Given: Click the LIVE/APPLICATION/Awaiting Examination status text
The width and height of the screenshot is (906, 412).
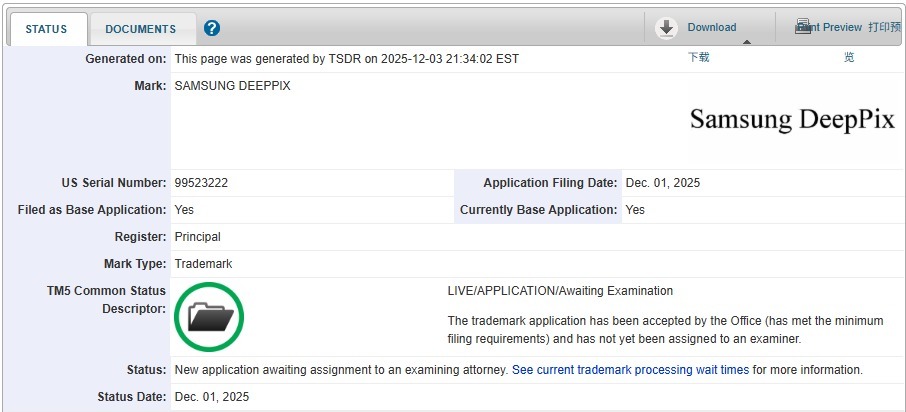Looking at the screenshot, I should 560,291.
